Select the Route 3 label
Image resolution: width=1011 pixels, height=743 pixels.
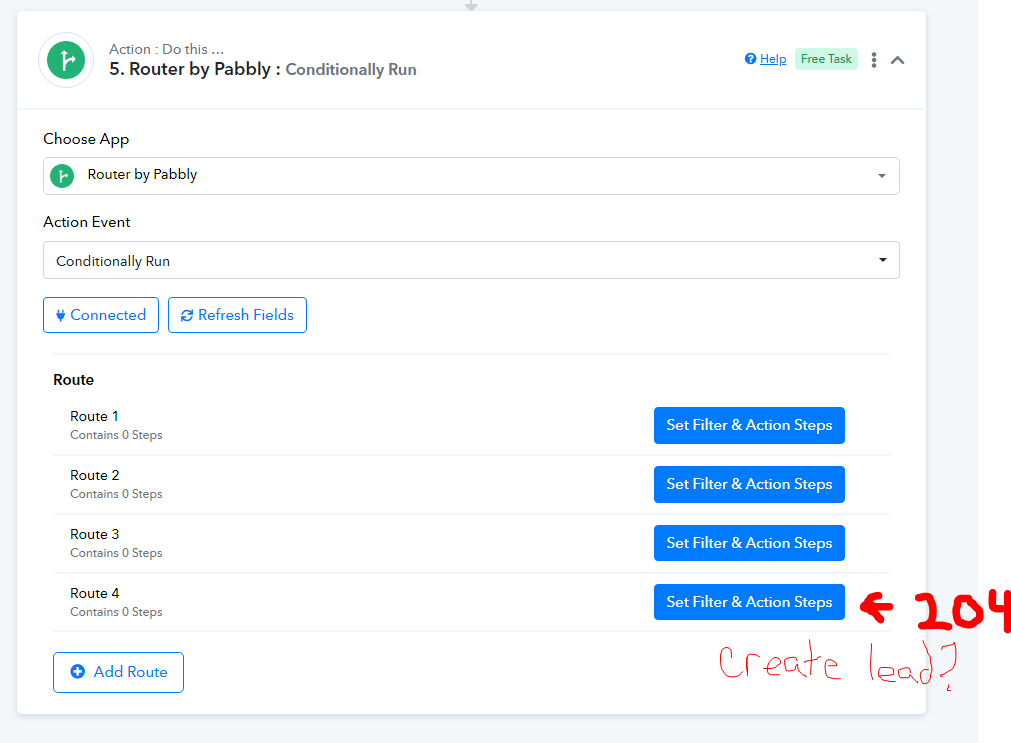coord(95,534)
